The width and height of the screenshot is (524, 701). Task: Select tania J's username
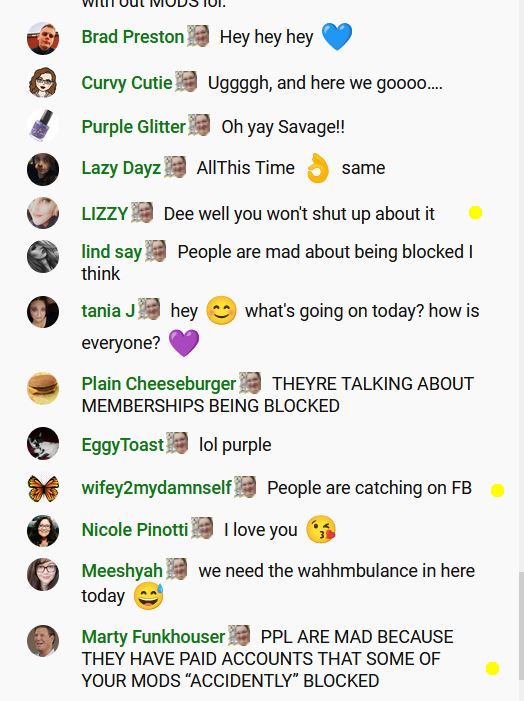pyautogui.click(x=108, y=311)
